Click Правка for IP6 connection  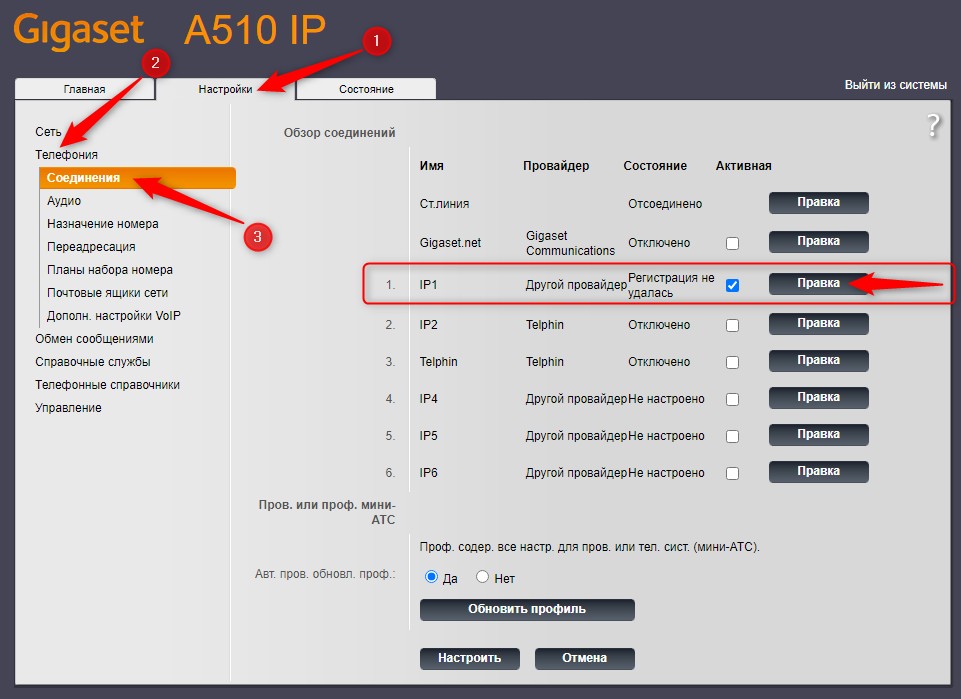pos(819,472)
